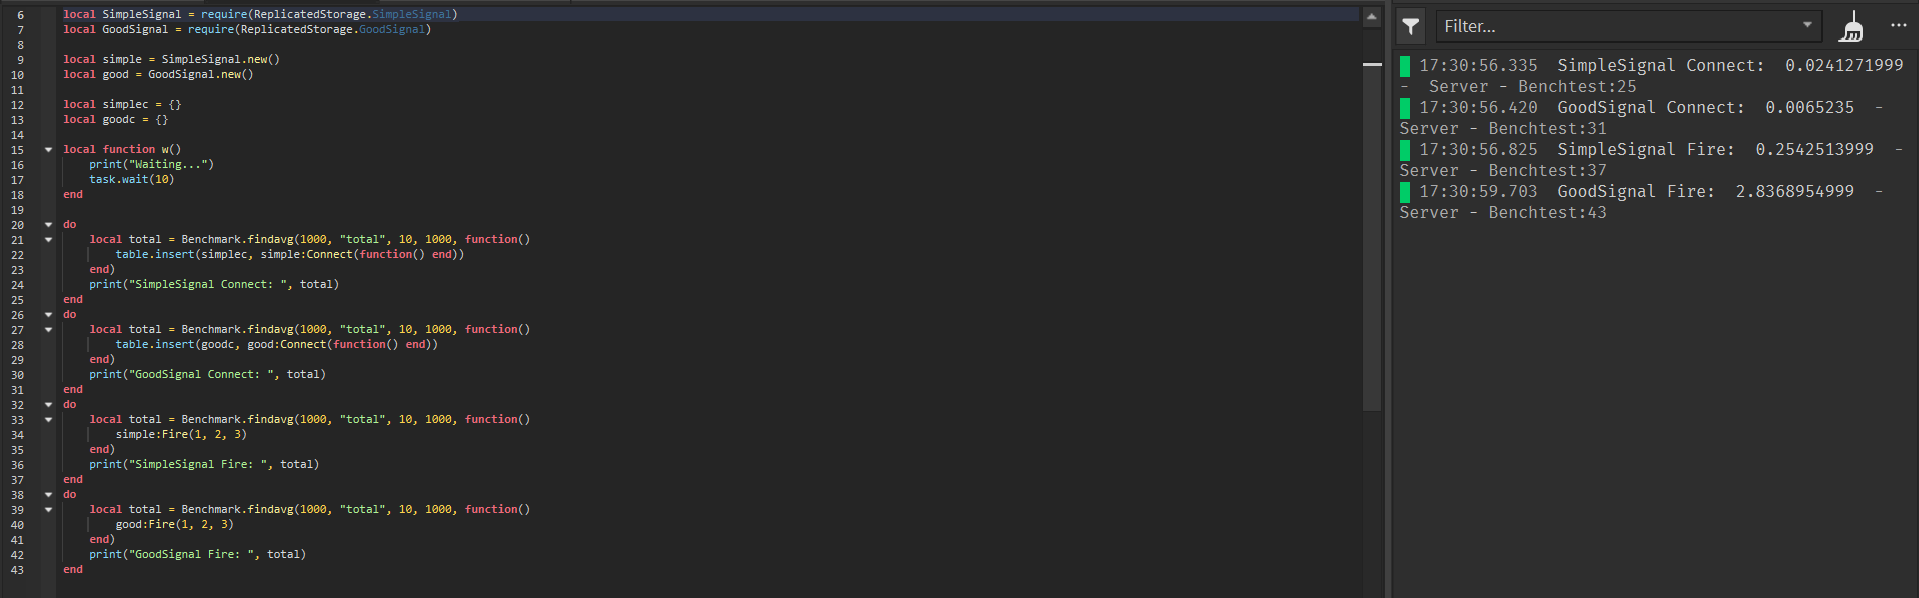Fold the findavg call at line 21
Screen dimensions: 1919x598
48,240
